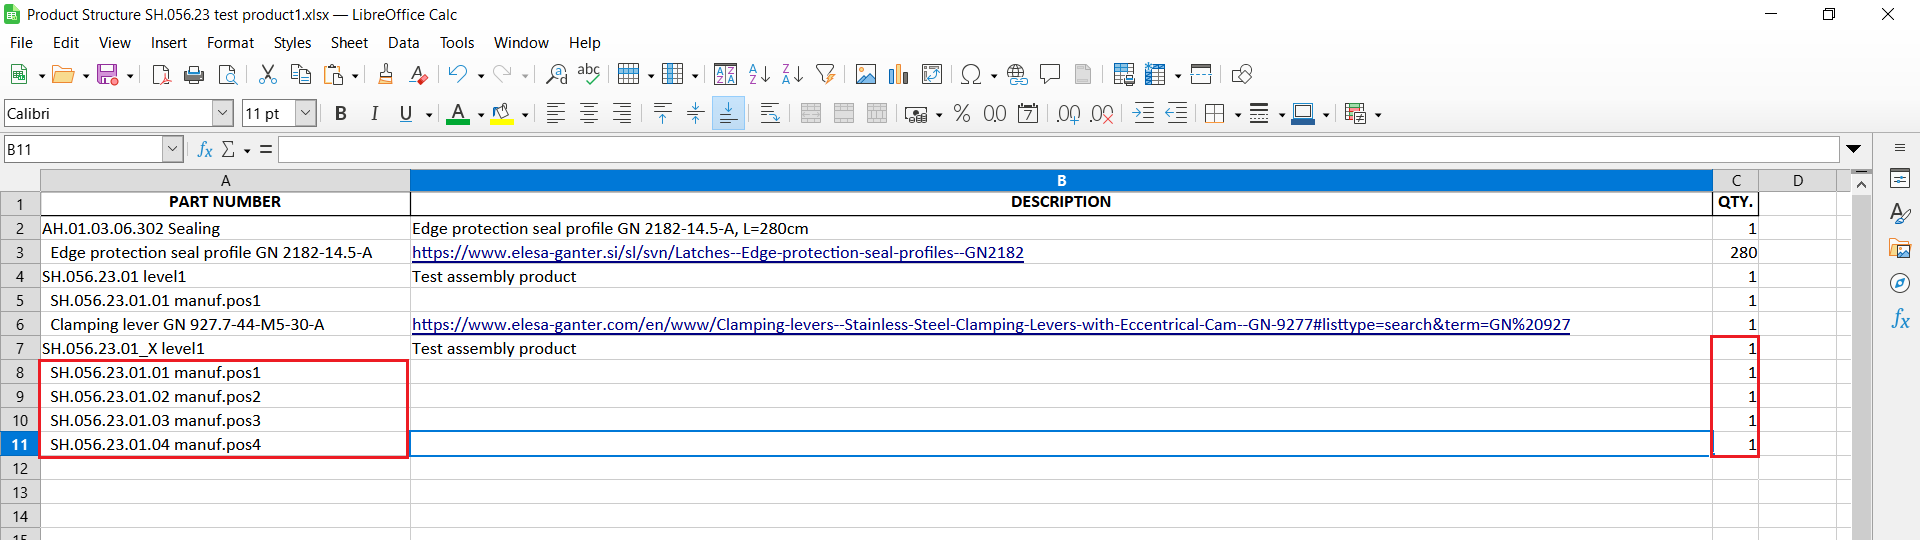
Task: Toggle Bold formatting
Action: point(341,114)
